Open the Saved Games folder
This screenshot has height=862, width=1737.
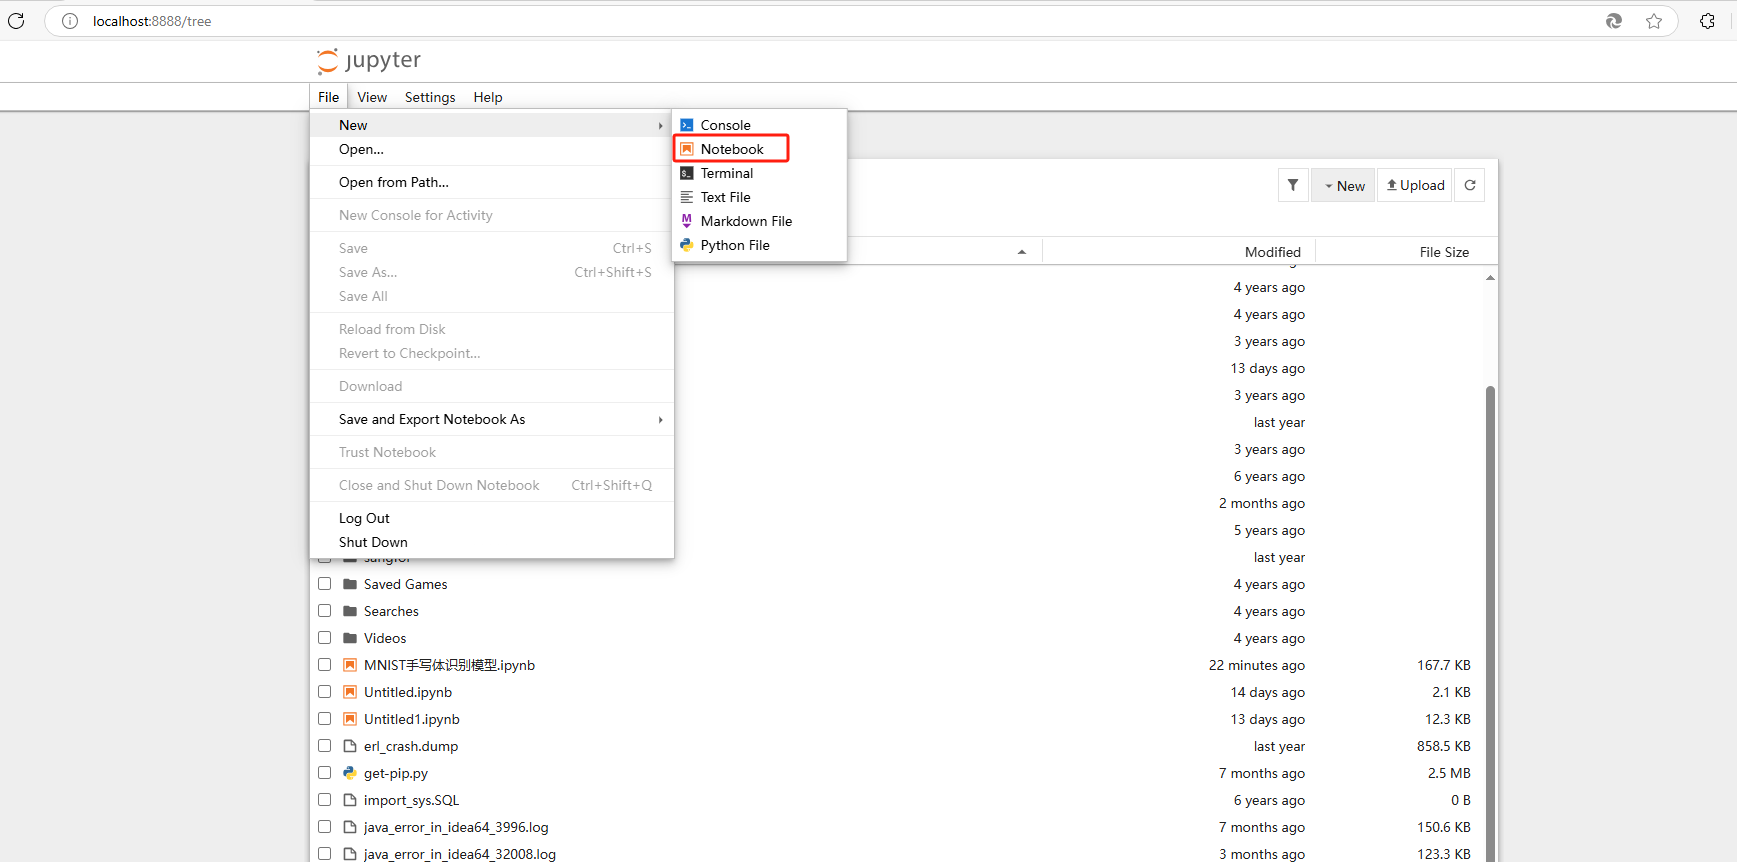pos(405,584)
